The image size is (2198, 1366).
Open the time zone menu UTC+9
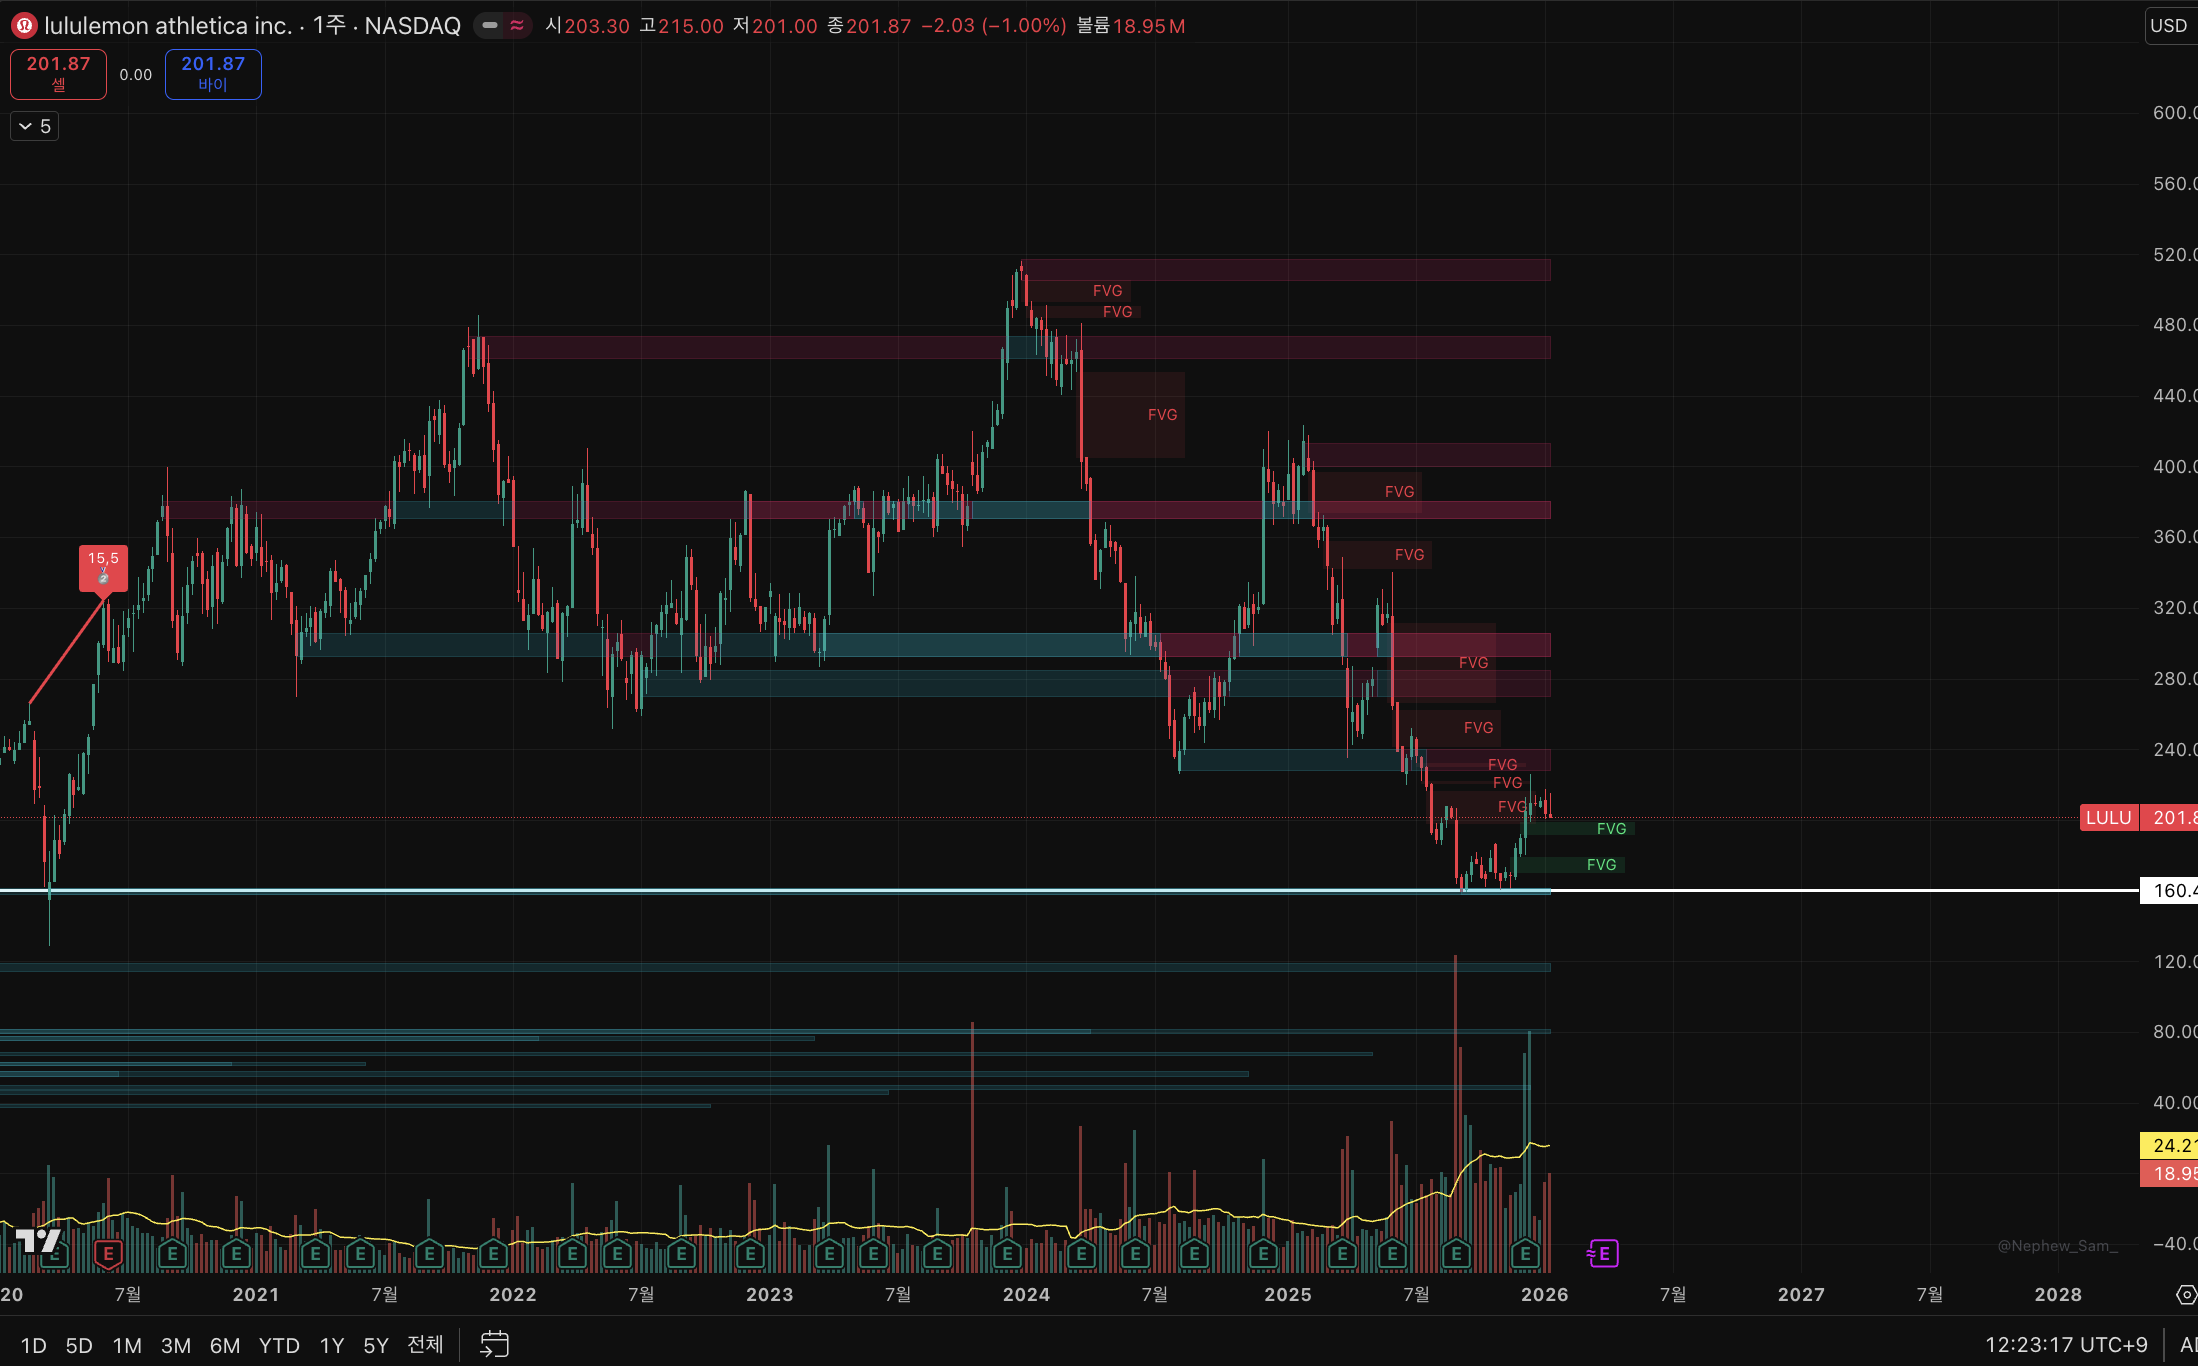pyautogui.click(x=2066, y=1344)
